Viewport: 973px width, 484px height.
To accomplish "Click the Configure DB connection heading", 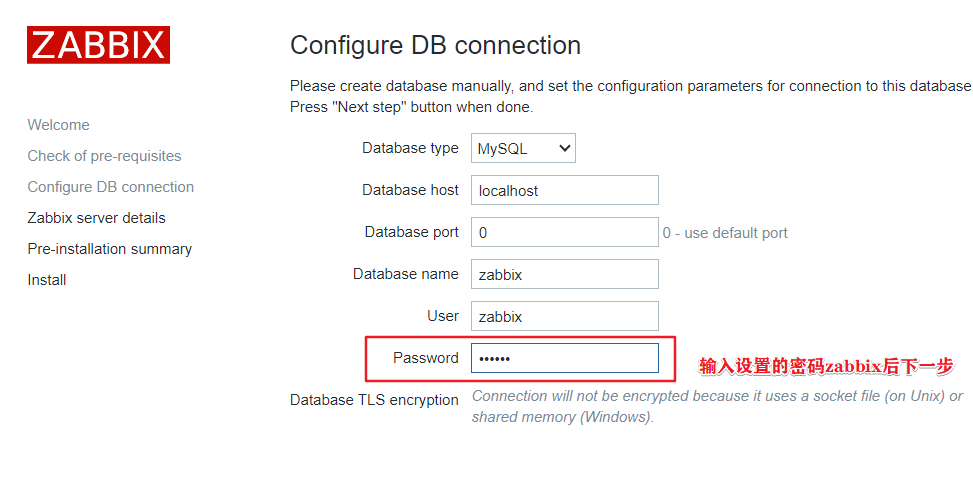I will [x=435, y=45].
